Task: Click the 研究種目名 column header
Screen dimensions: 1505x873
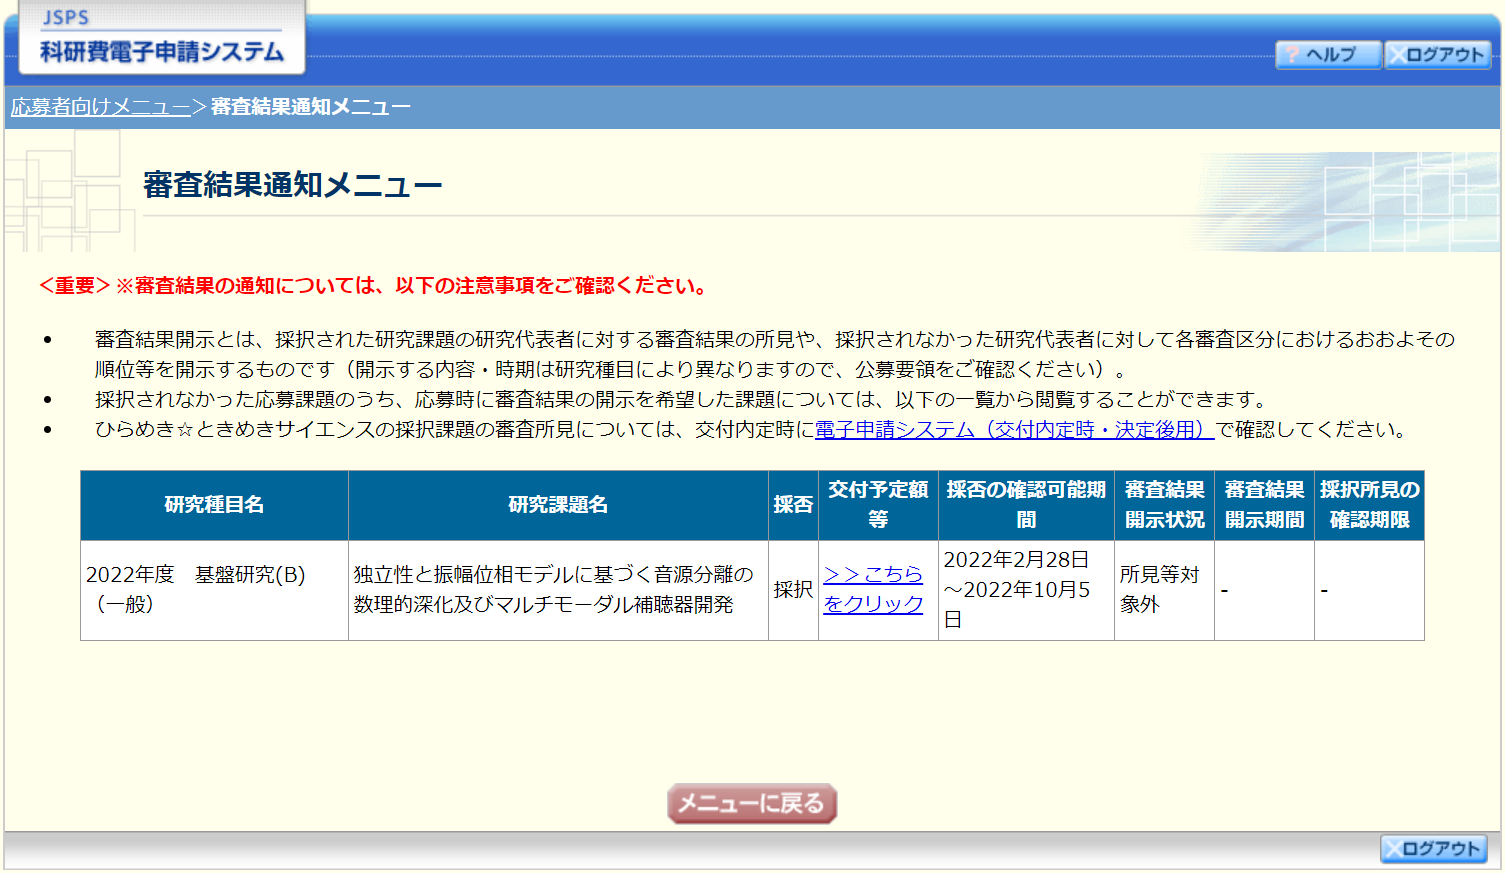Action: click(x=214, y=505)
